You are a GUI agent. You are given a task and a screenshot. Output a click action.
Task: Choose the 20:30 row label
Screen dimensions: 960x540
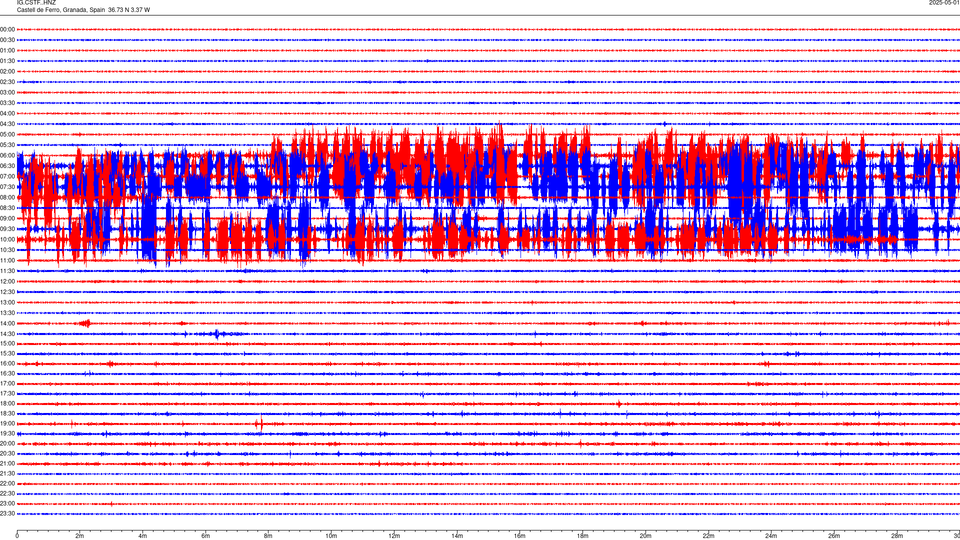click(7, 454)
